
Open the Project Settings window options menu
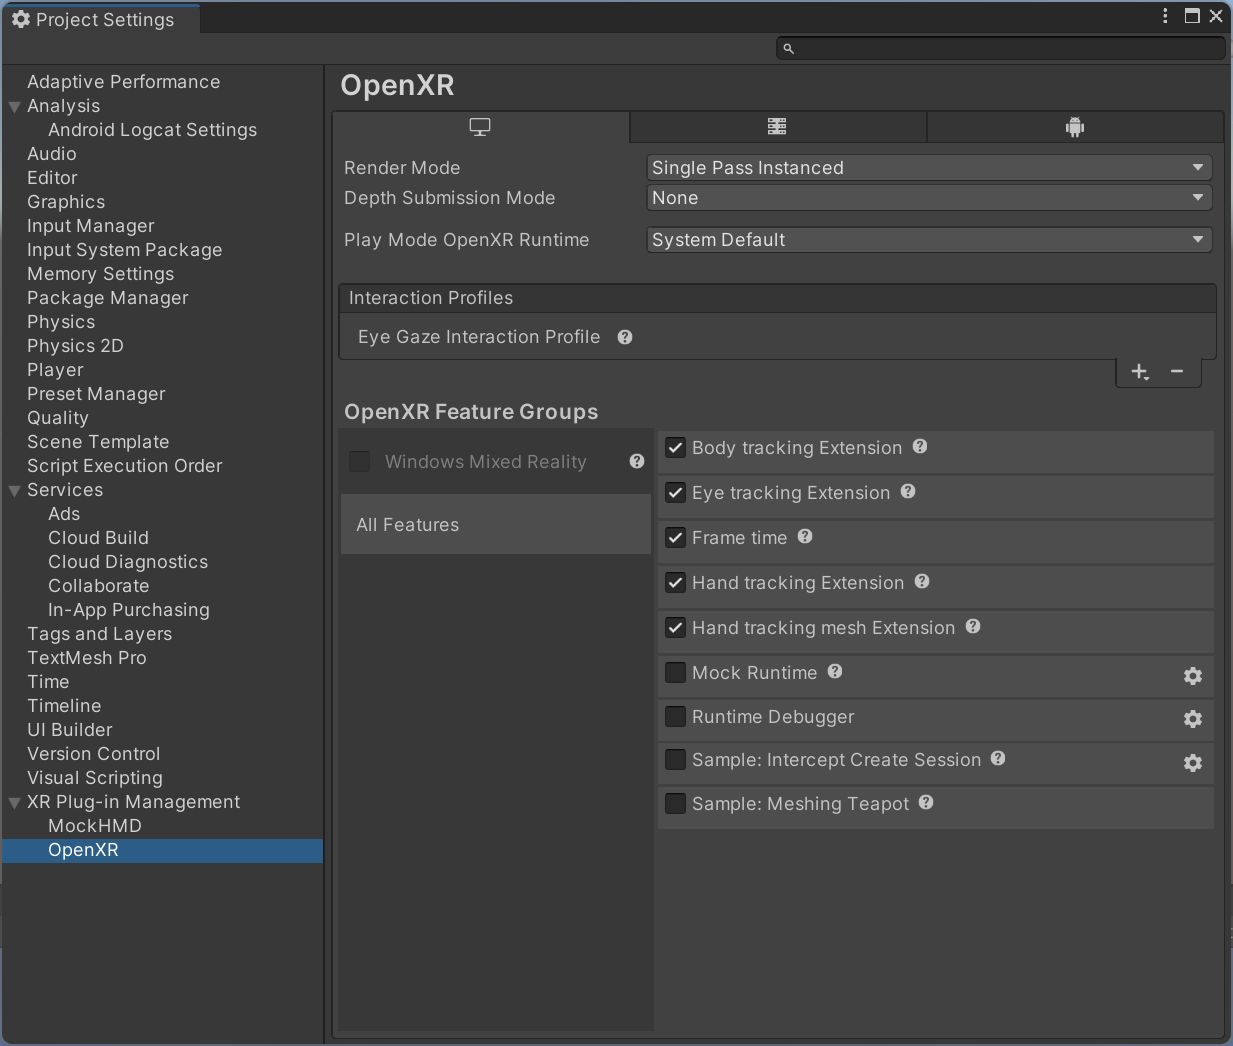pyautogui.click(x=1165, y=16)
